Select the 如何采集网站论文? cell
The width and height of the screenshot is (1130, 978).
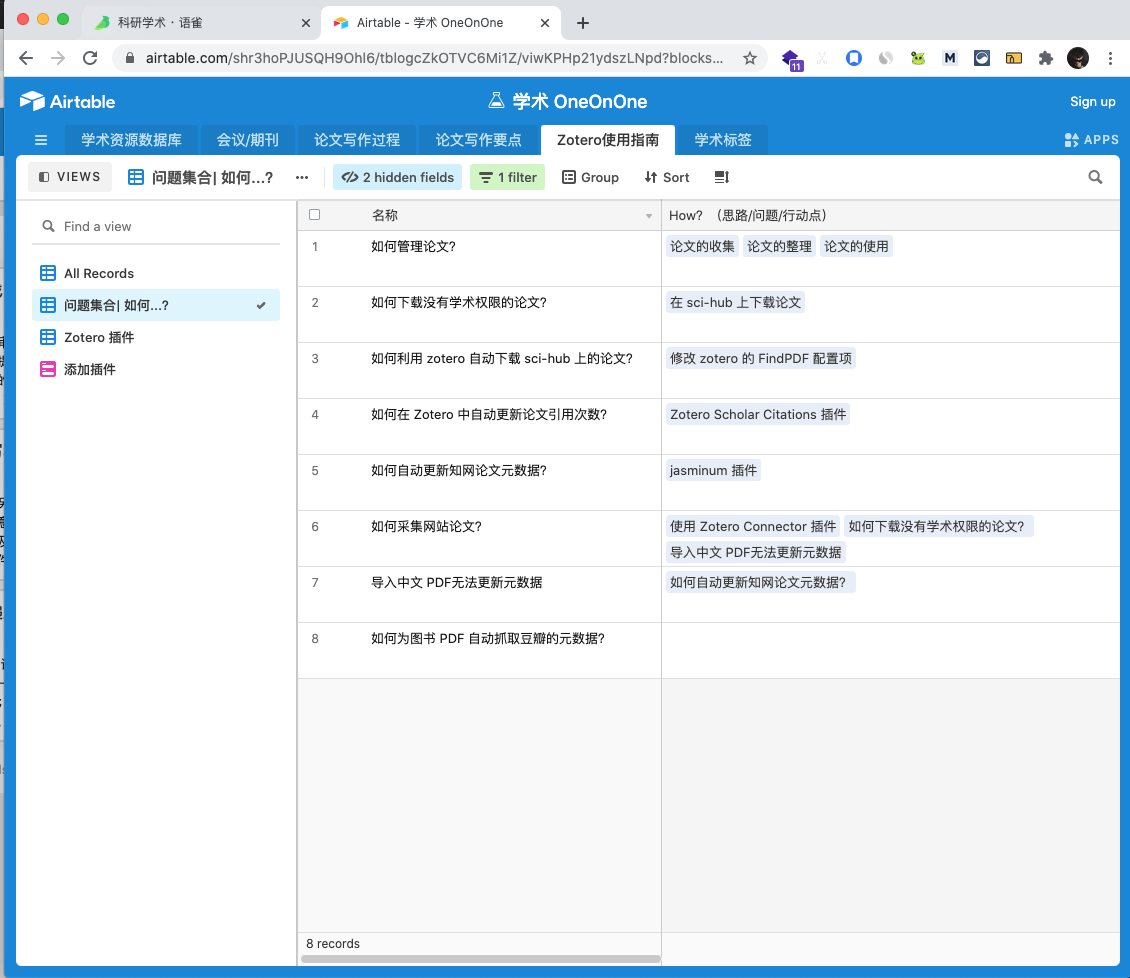tap(479, 538)
